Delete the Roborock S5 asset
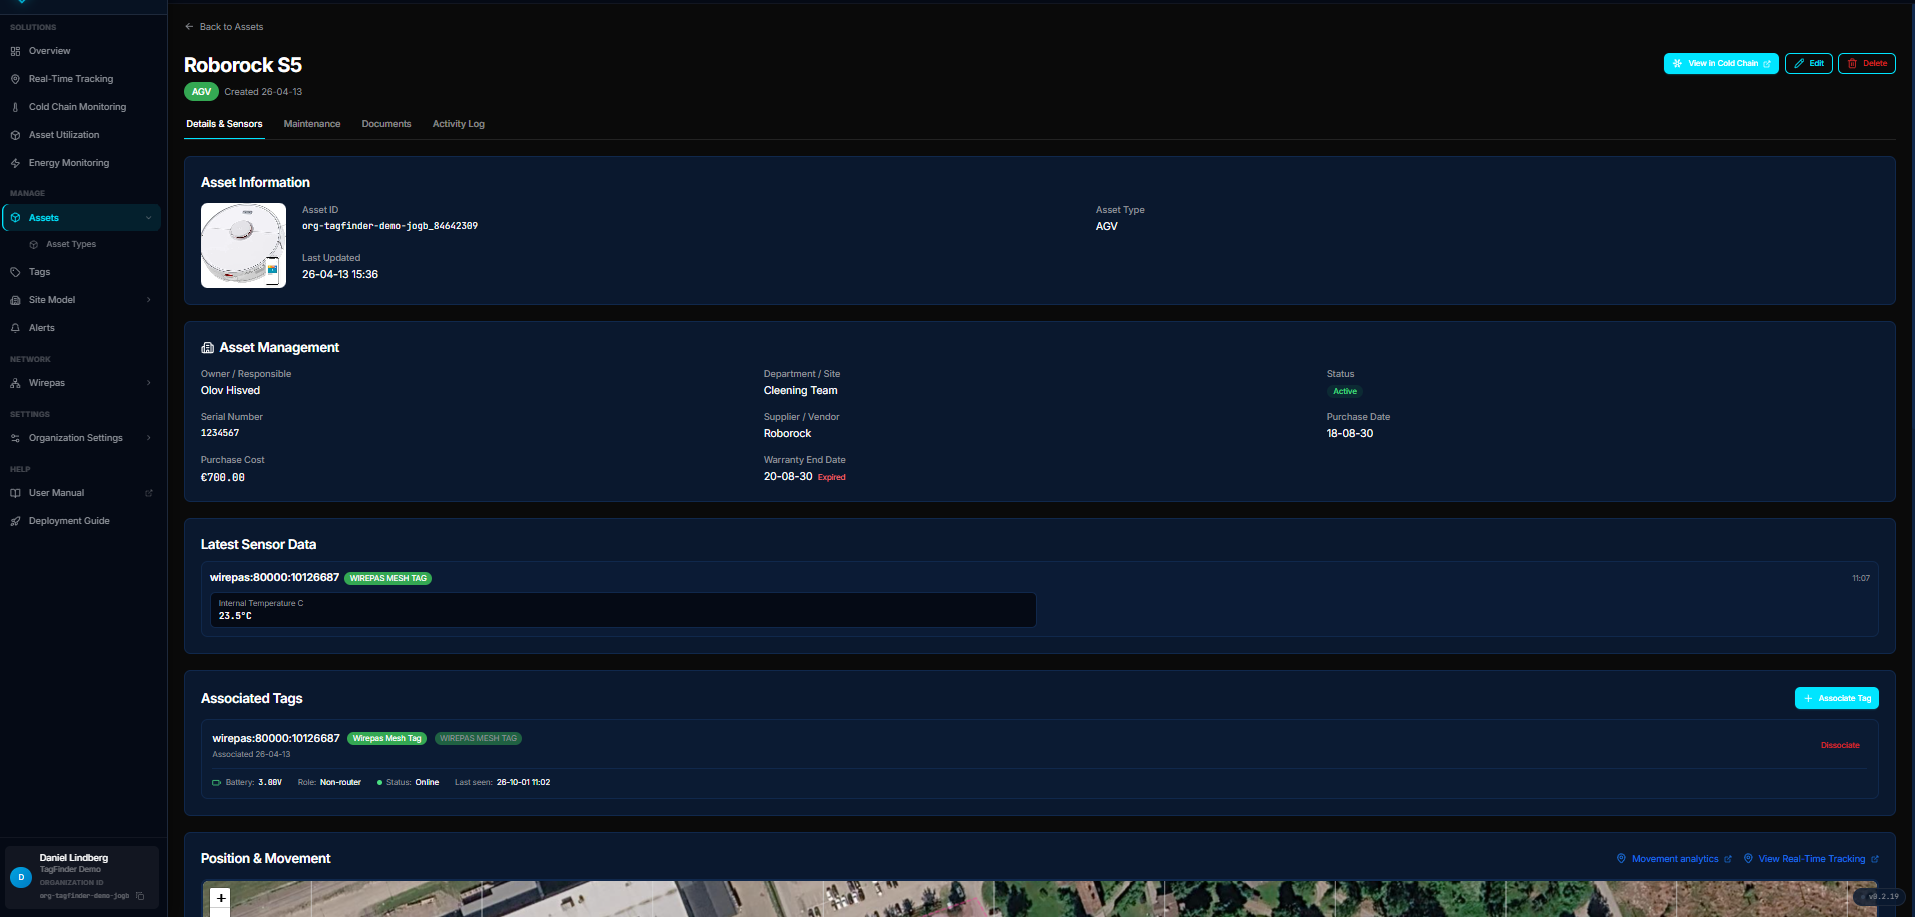 click(x=1866, y=63)
